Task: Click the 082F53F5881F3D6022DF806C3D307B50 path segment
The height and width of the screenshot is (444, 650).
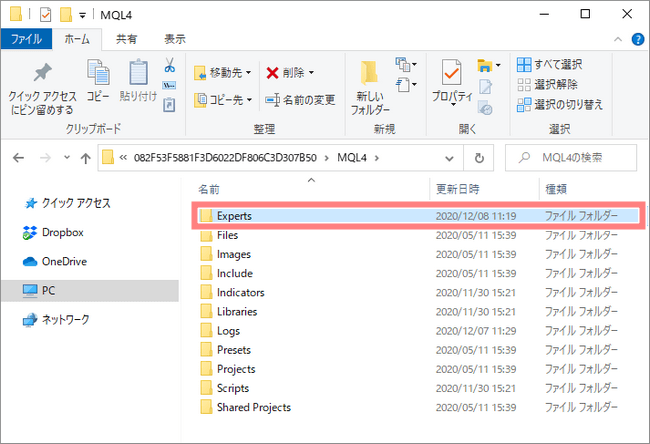Action: click(x=225, y=158)
